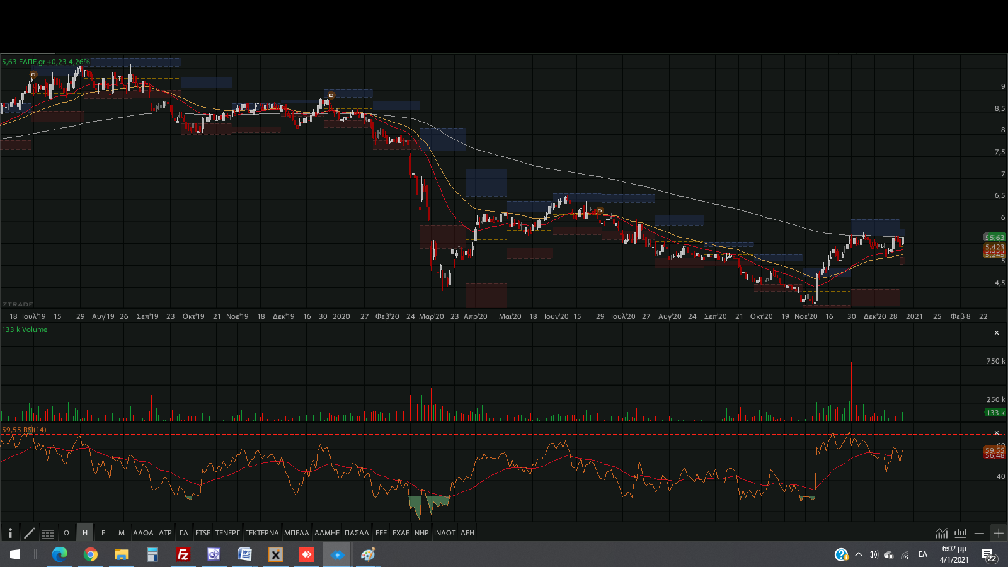The width and height of the screenshot is (1008, 567).
Task: Open the Windows Start menu
Action: (x=15, y=554)
